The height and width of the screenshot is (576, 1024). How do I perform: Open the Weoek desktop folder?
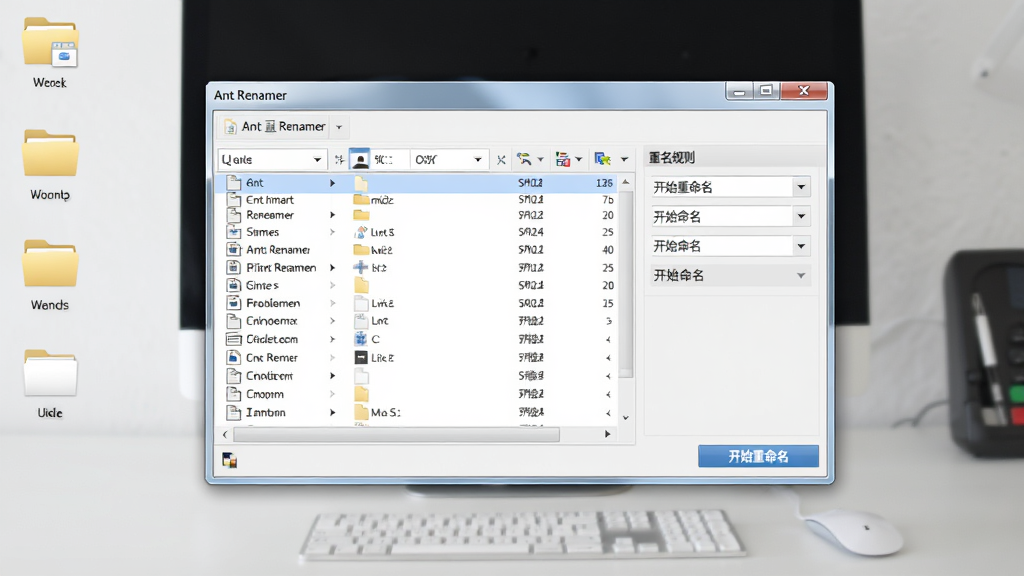50,52
